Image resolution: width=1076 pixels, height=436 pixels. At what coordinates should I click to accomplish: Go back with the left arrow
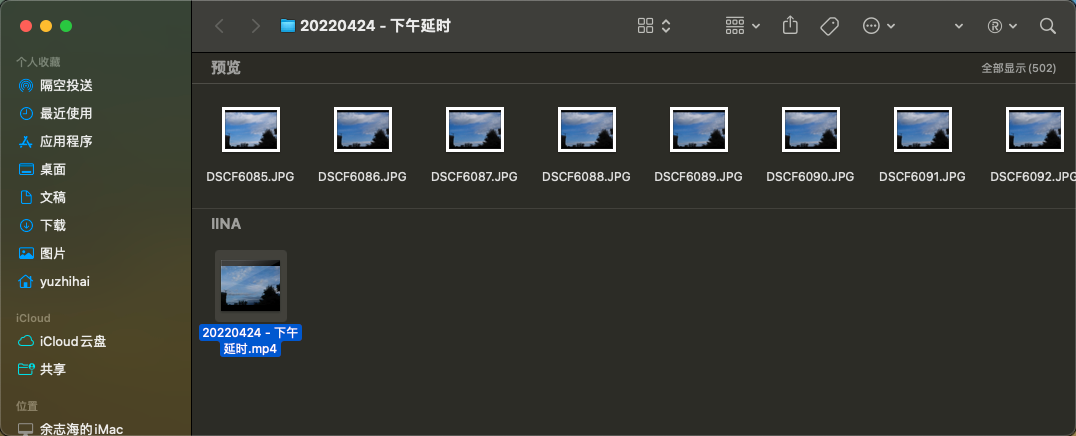tap(220, 26)
